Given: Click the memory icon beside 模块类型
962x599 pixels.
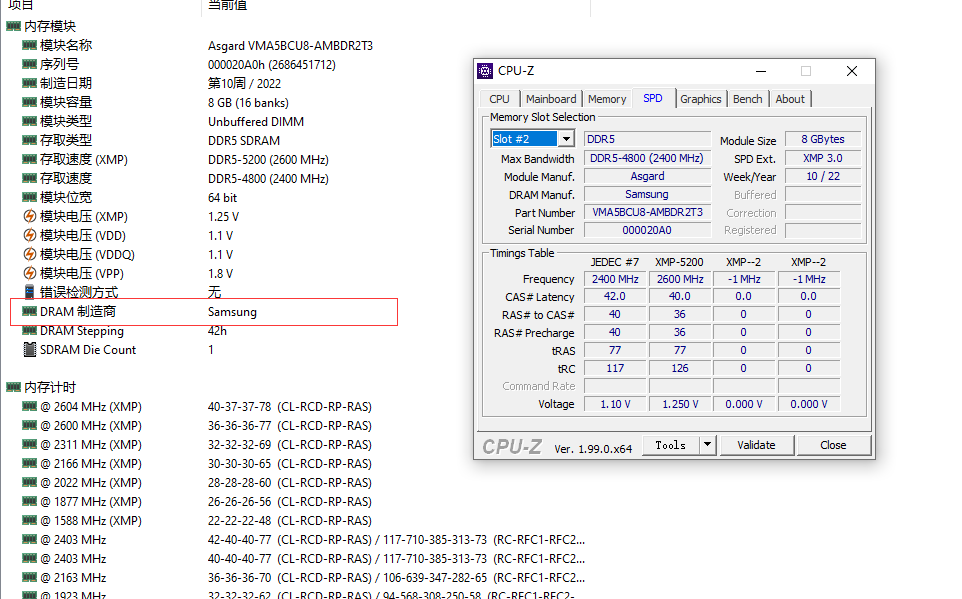Looking at the screenshot, I should click(29, 121).
